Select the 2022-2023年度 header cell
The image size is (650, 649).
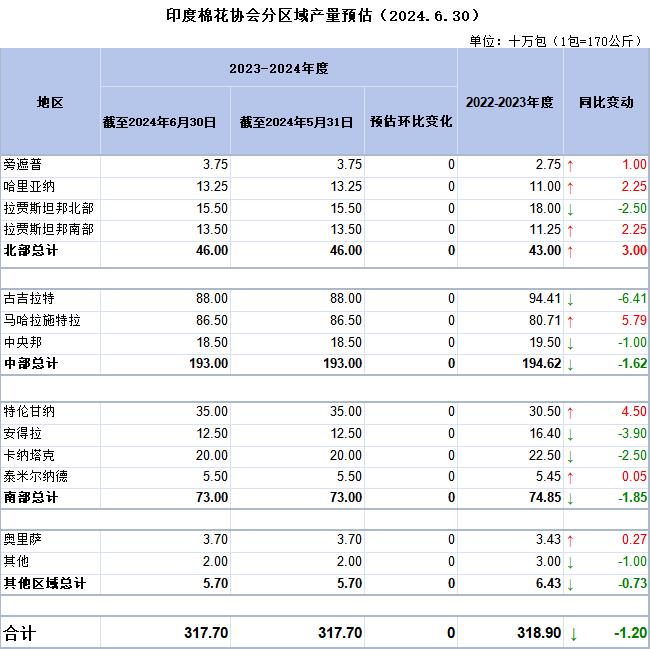point(510,102)
